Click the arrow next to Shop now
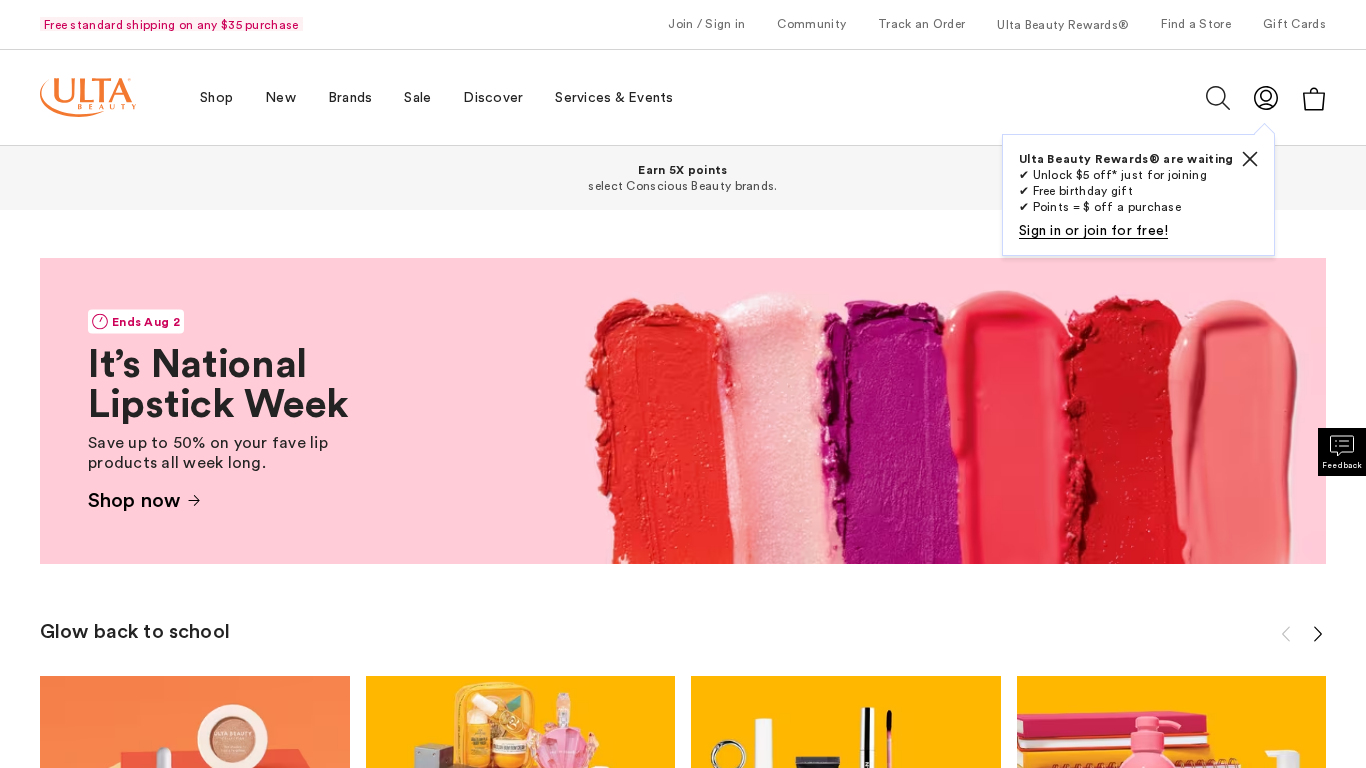 point(194,500)
